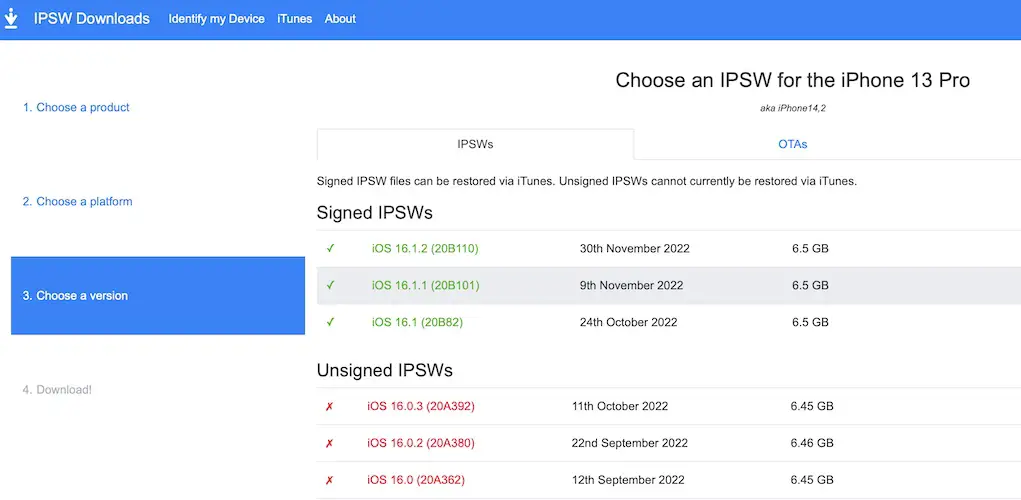Go to iTunes in navigation bar
Viewport: 1021px width, 500px height.
coord(295,19)
